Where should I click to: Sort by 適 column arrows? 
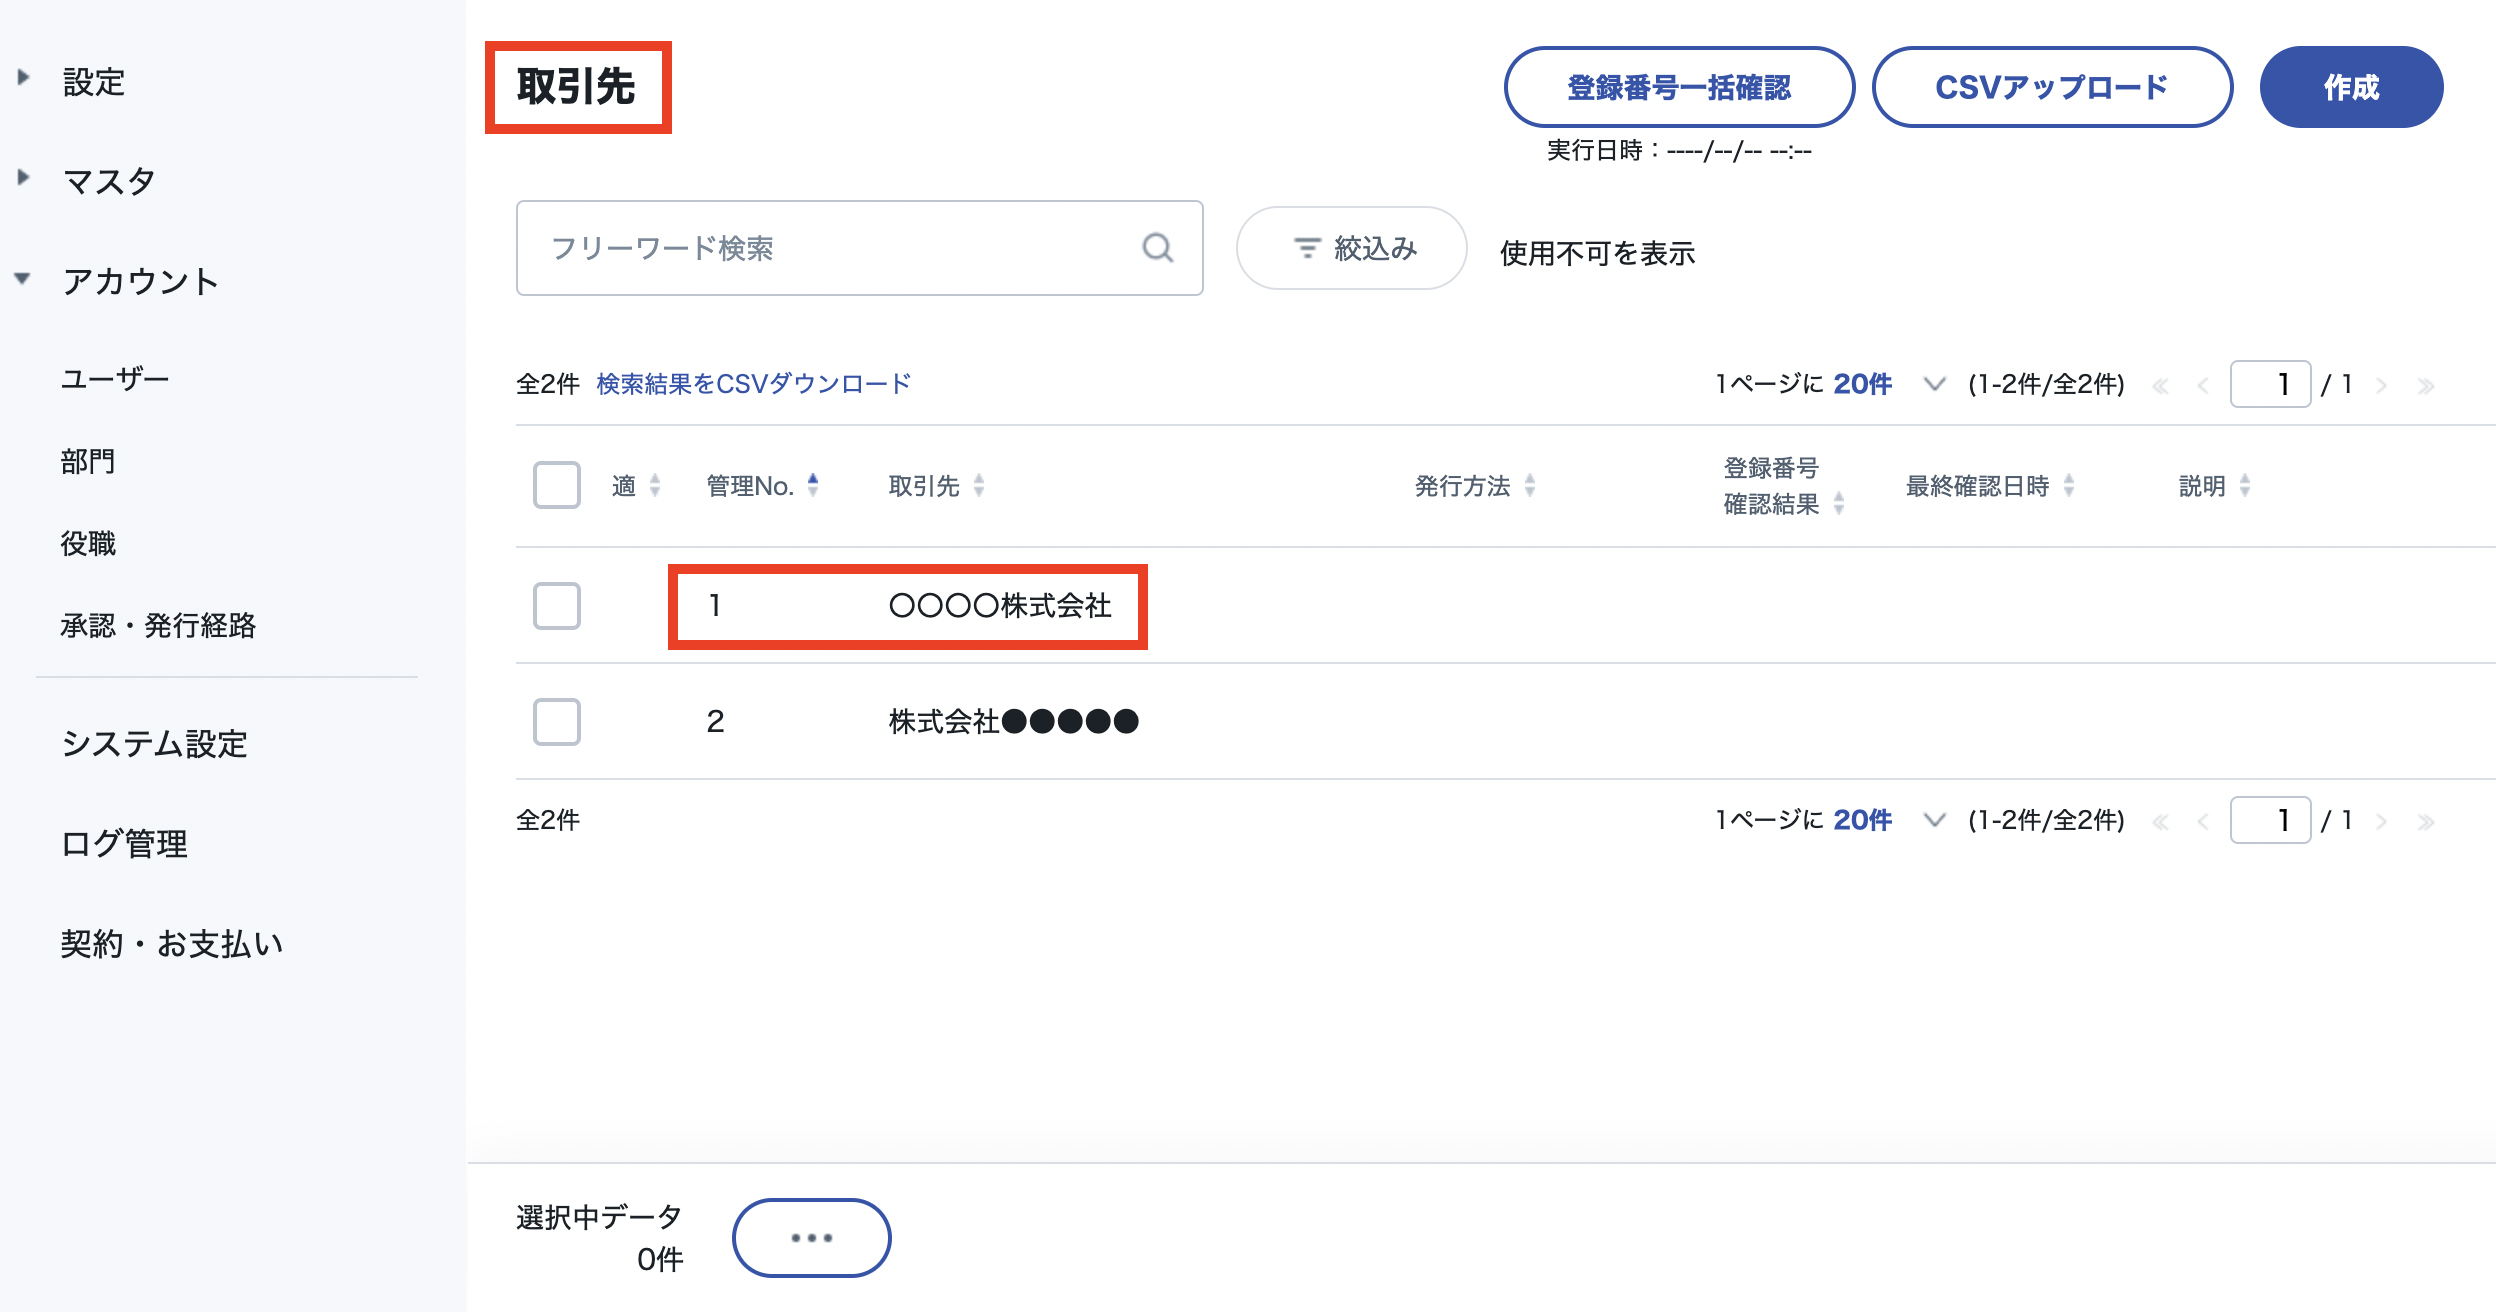655,485
